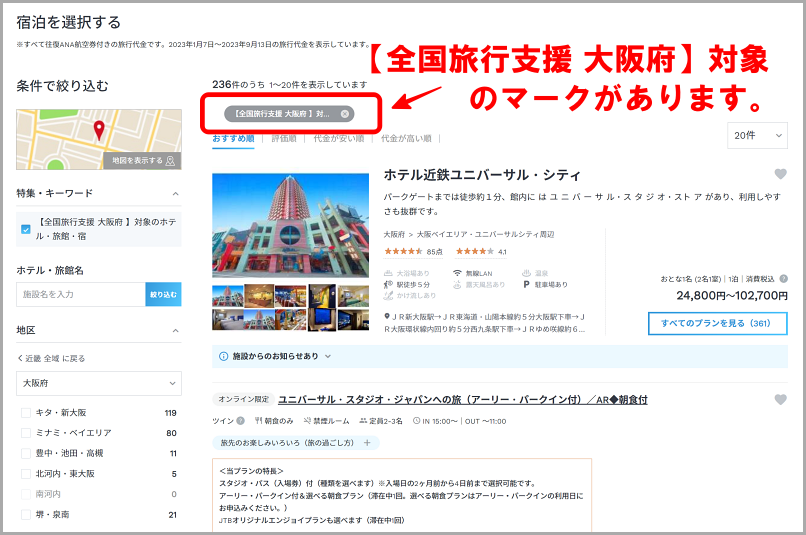Screen dimensions: 806x535
Task: Open the ユニバーサル・スタジオ・ジャパンへの旅 plan link
Action: point(463,400)
